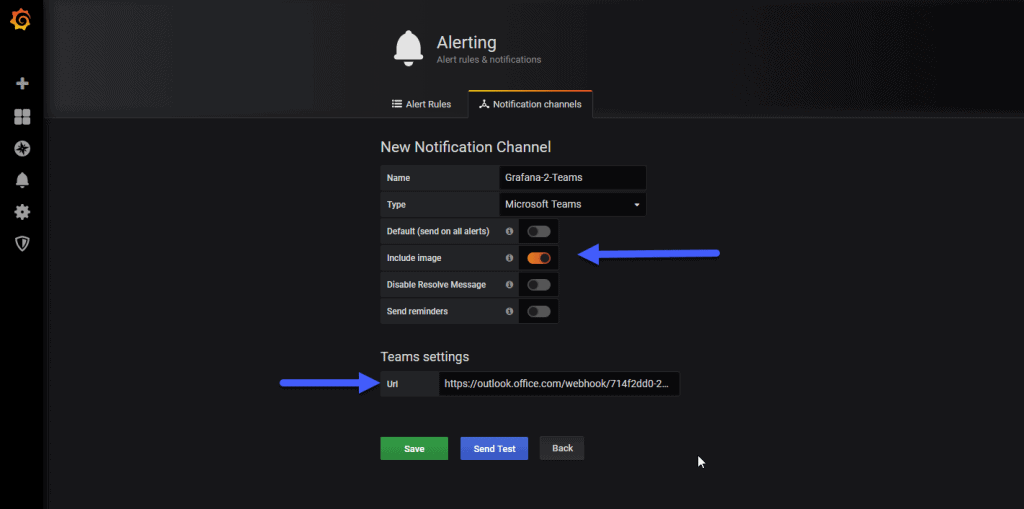Open the Type dropdown showing Microsoft Teams

[x=573, y=205]
